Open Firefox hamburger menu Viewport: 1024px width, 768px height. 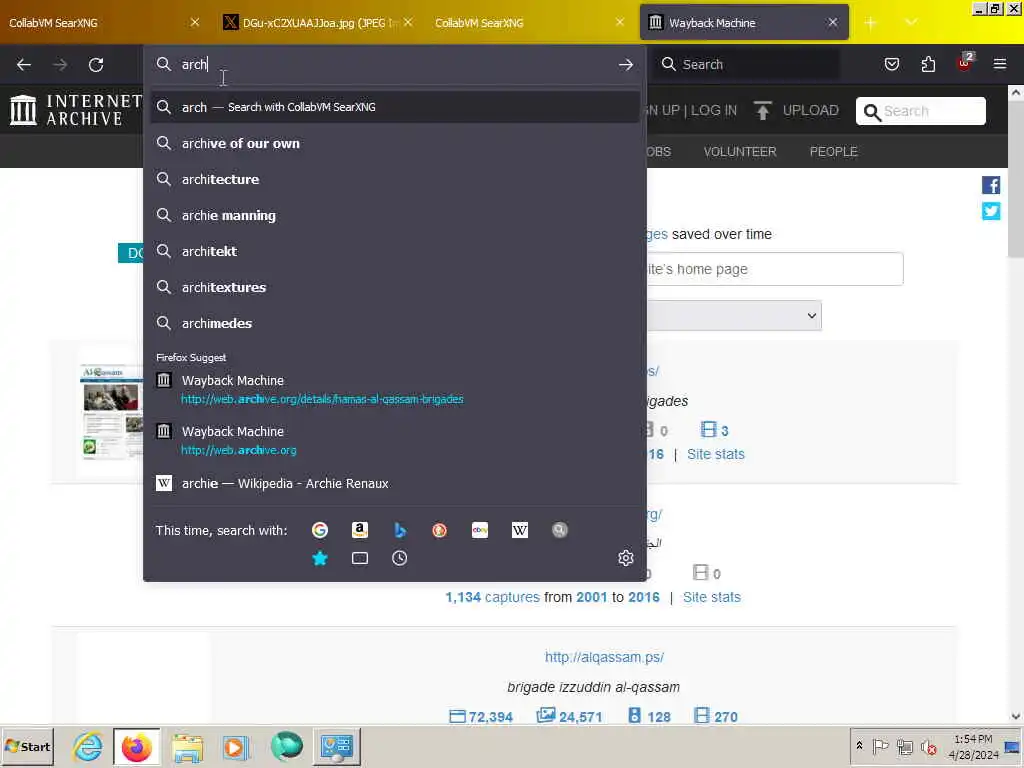coord(1000,64)
